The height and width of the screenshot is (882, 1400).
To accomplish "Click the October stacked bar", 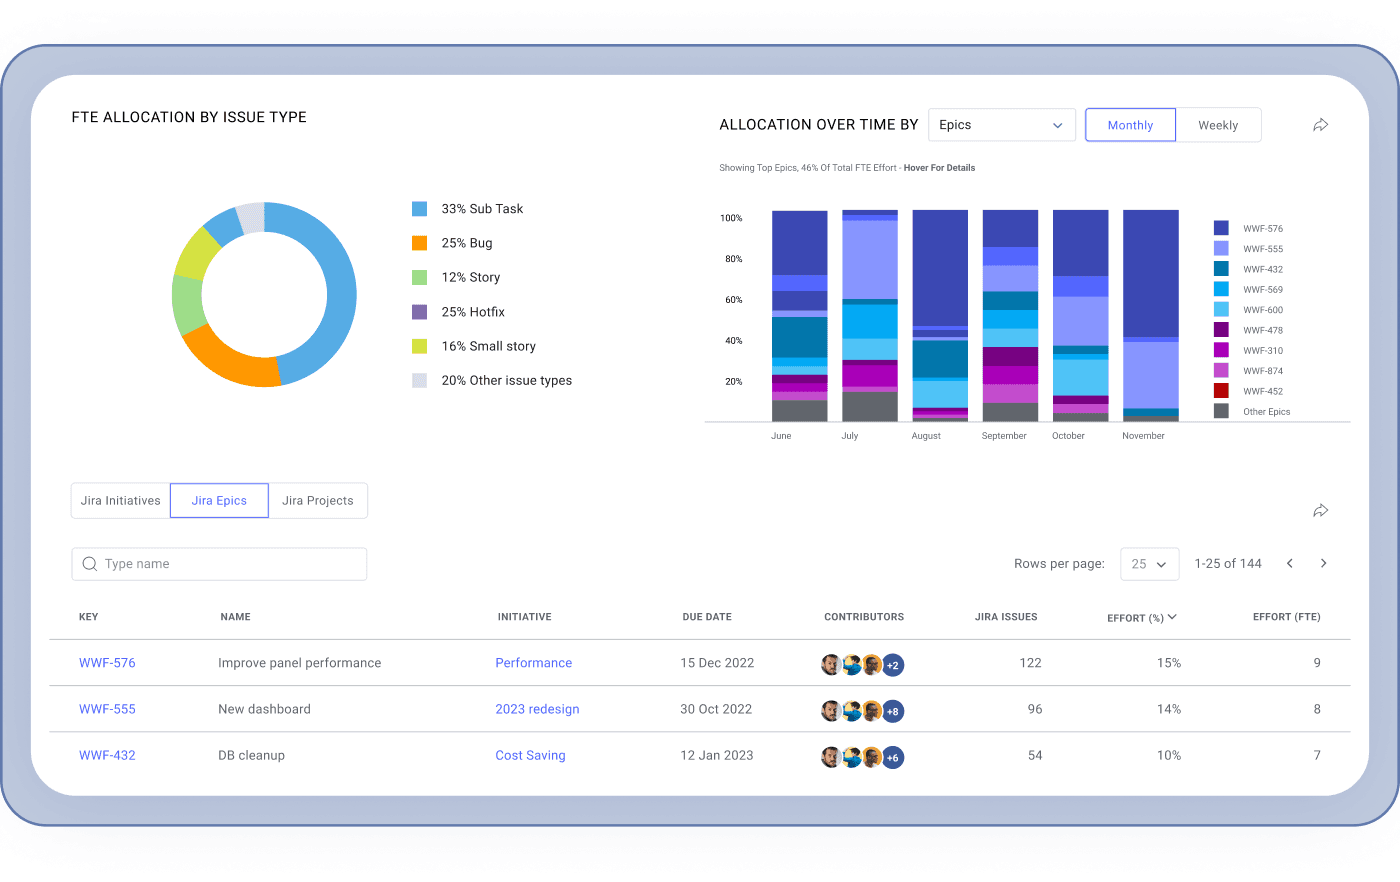I will (x=1081, y=316).
